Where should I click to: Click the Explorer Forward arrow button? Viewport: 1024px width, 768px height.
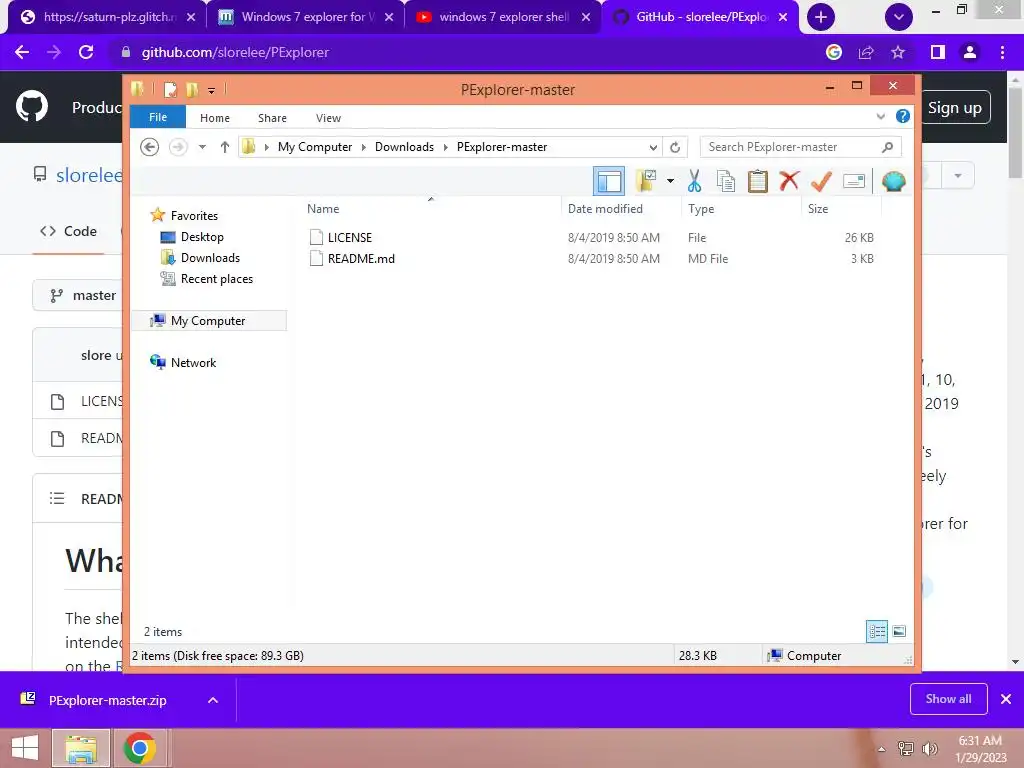click(178, 147)
